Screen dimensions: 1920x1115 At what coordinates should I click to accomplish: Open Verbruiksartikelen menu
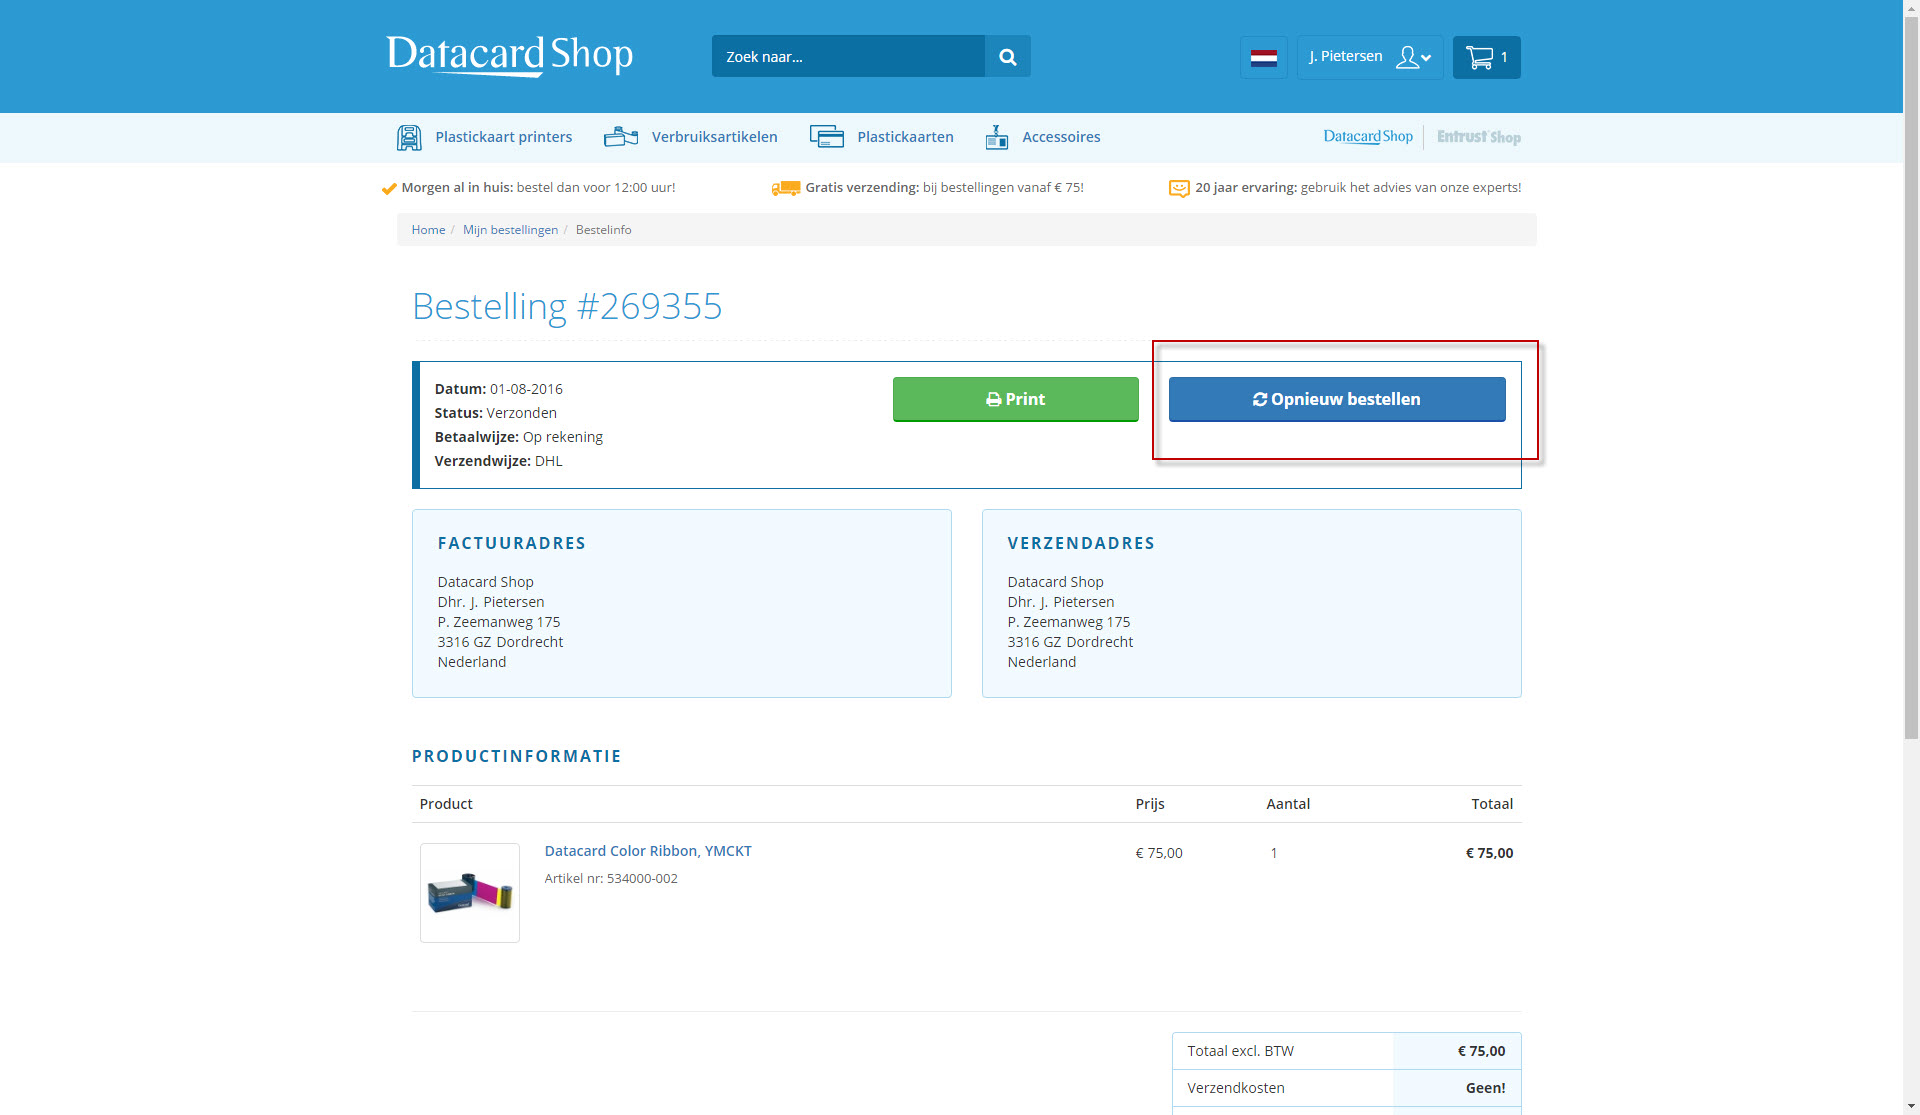point(714,137)
